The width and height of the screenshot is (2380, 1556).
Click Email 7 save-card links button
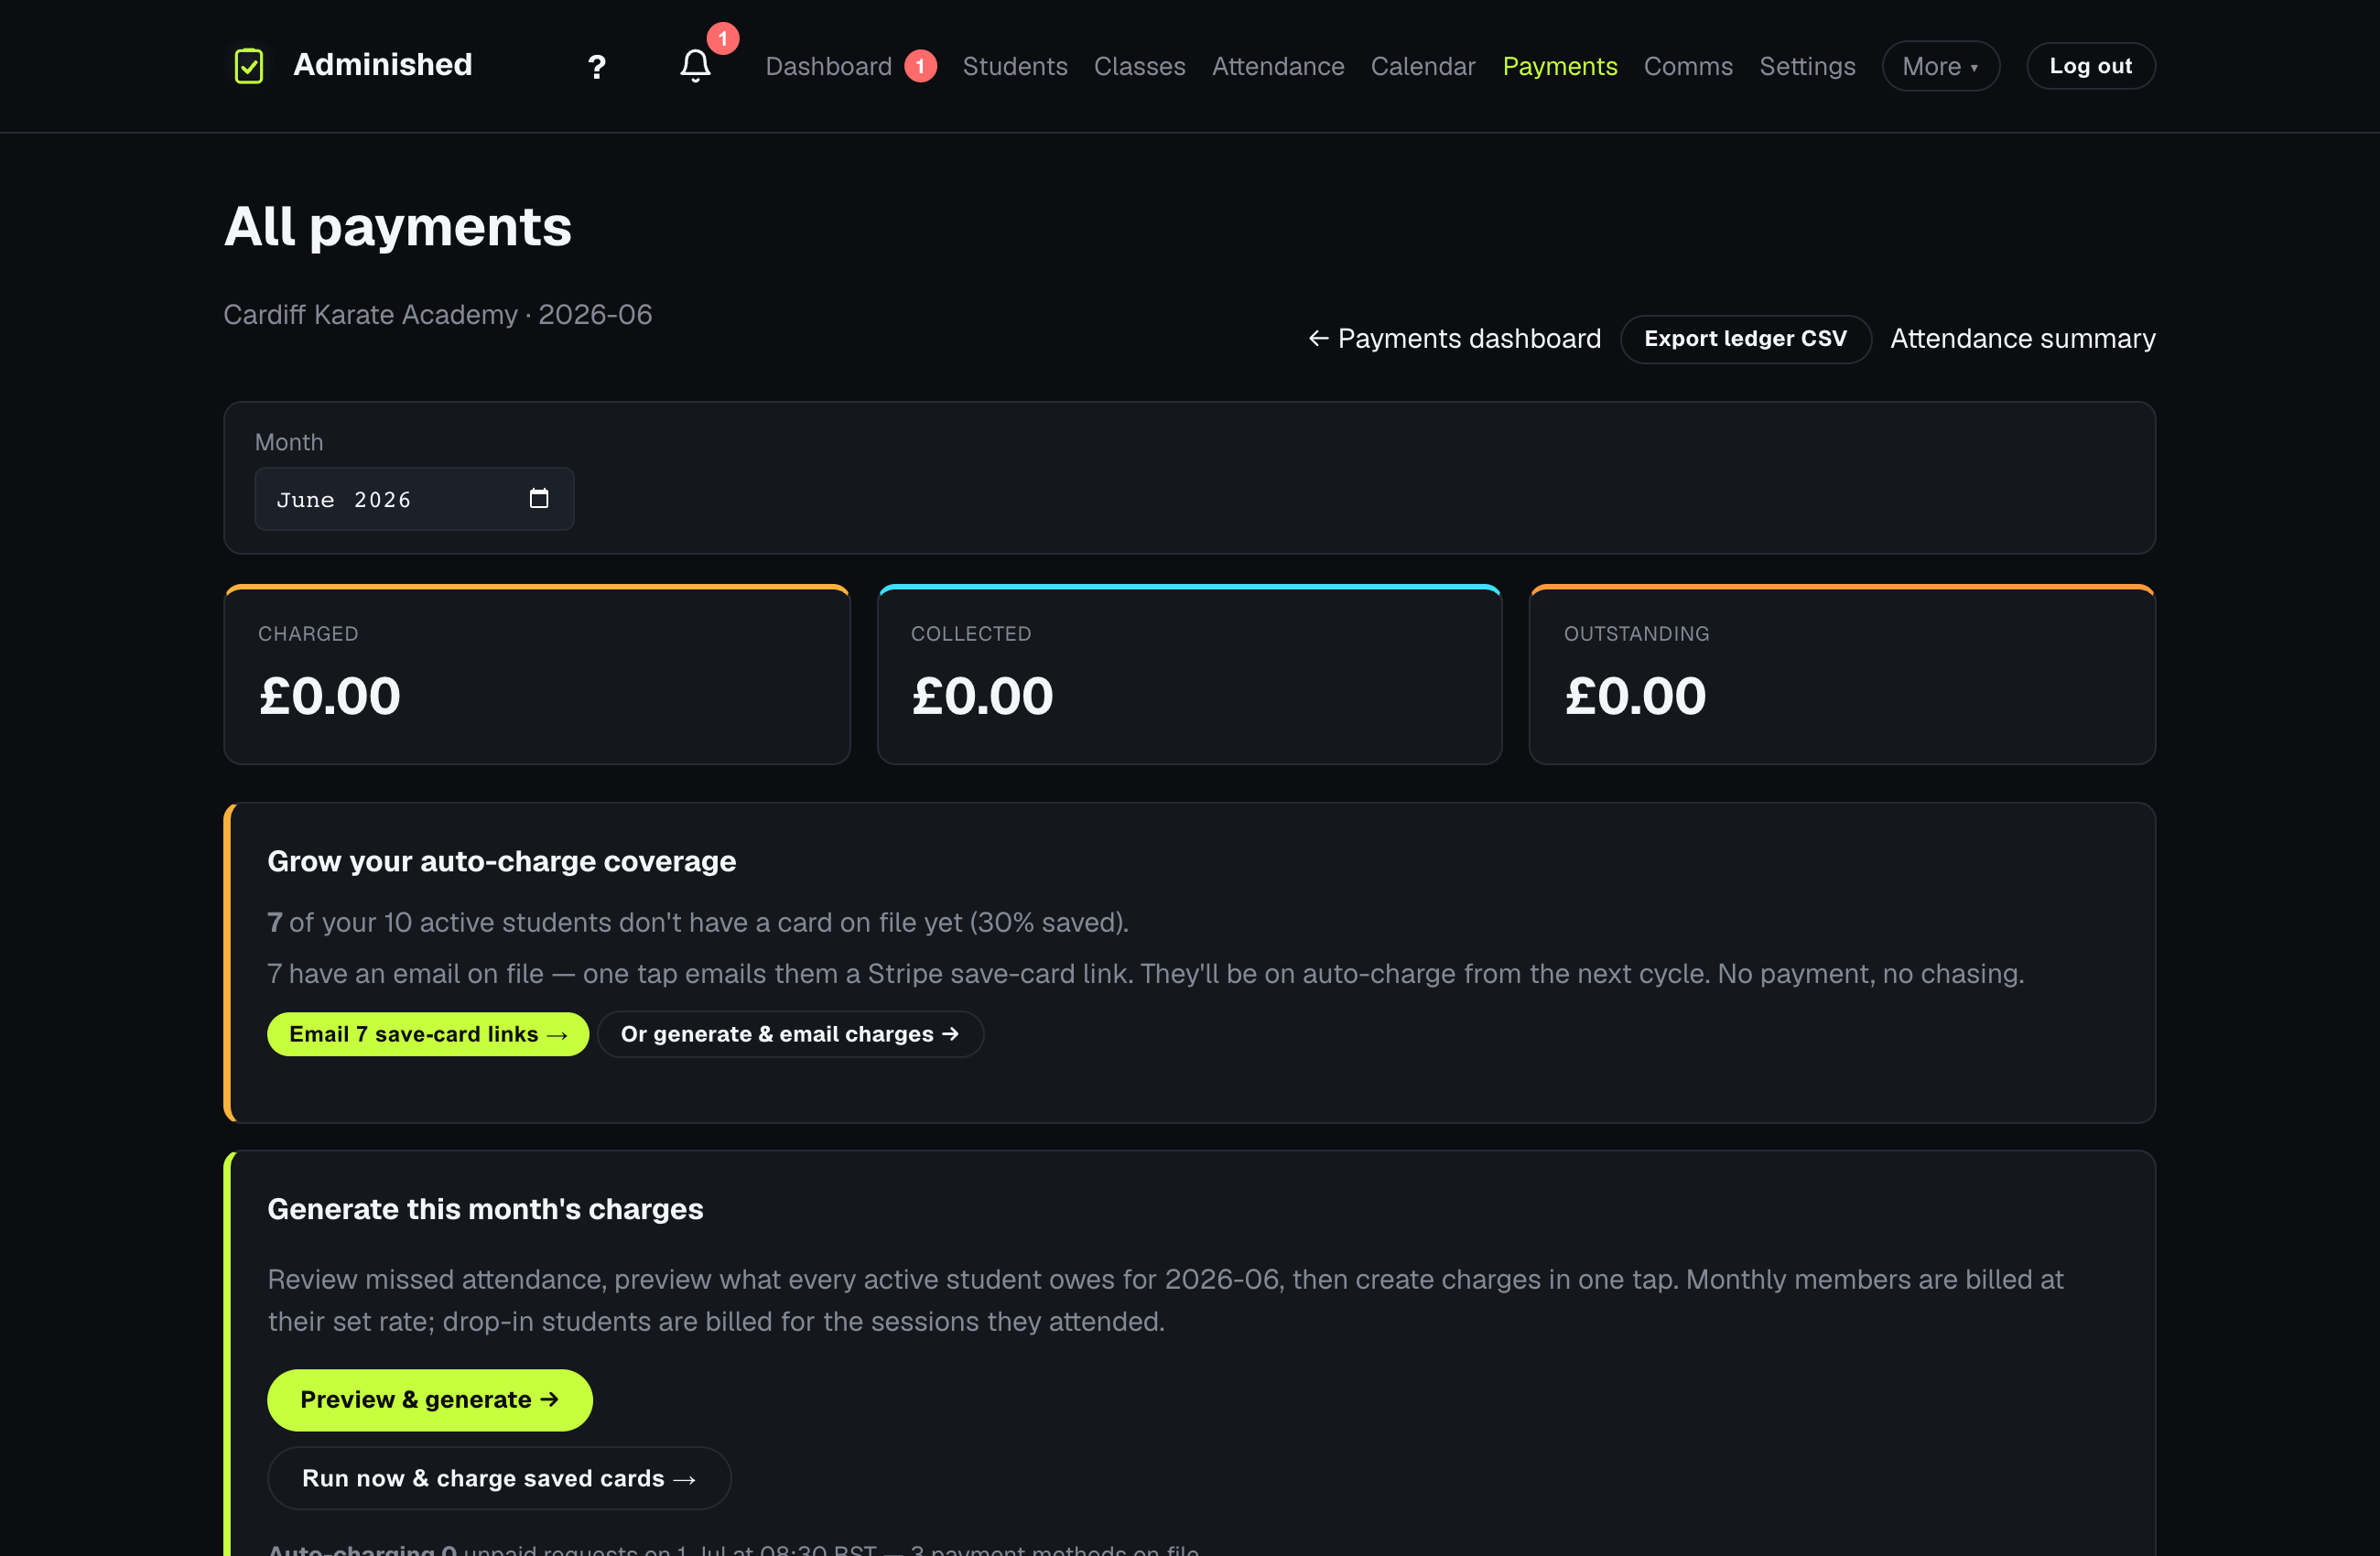(428, 1034)
